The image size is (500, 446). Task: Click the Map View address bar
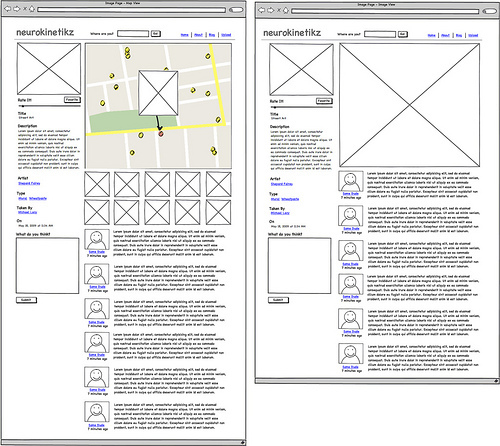pyautogui.click(x=132, y=10)
